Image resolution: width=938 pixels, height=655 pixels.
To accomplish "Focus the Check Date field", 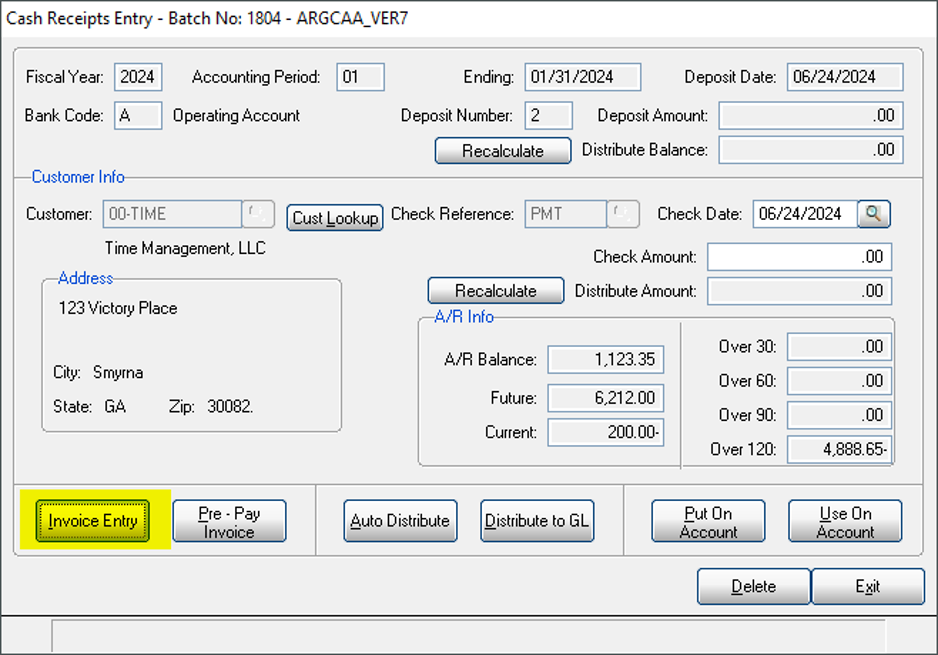I will coord(805,214).
